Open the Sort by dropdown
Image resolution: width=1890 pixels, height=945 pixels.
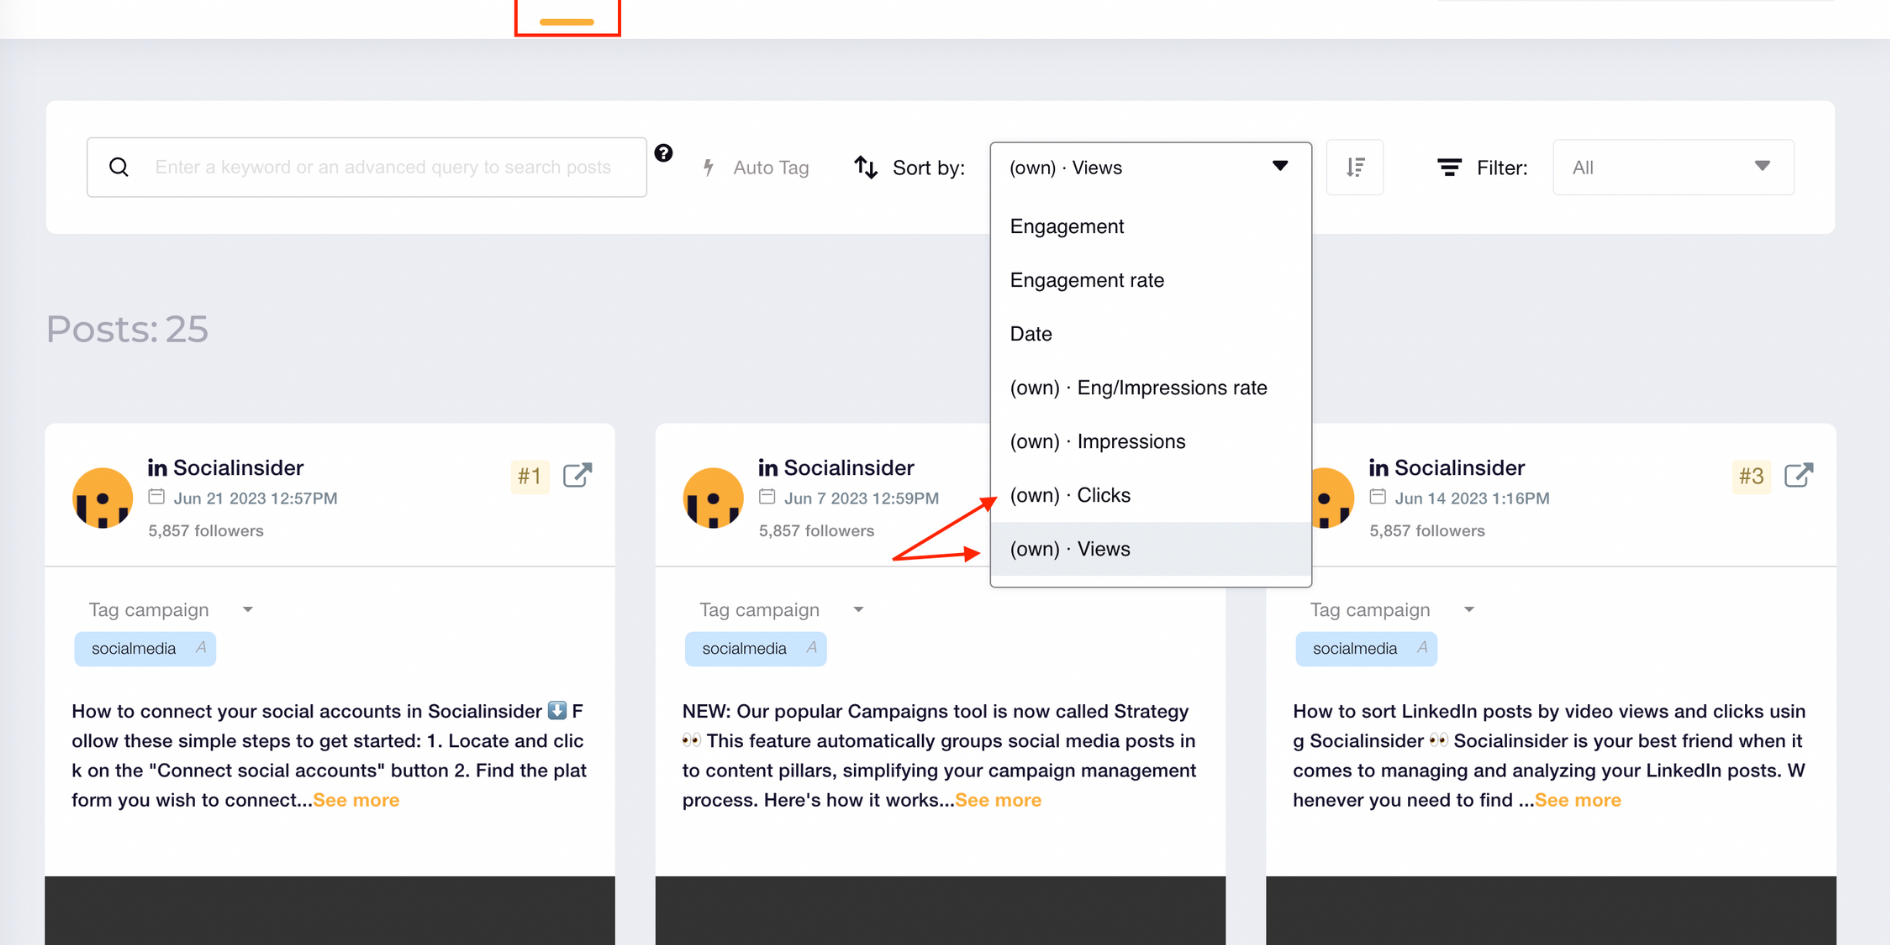pyautogui.click(x=1150, y=167)
